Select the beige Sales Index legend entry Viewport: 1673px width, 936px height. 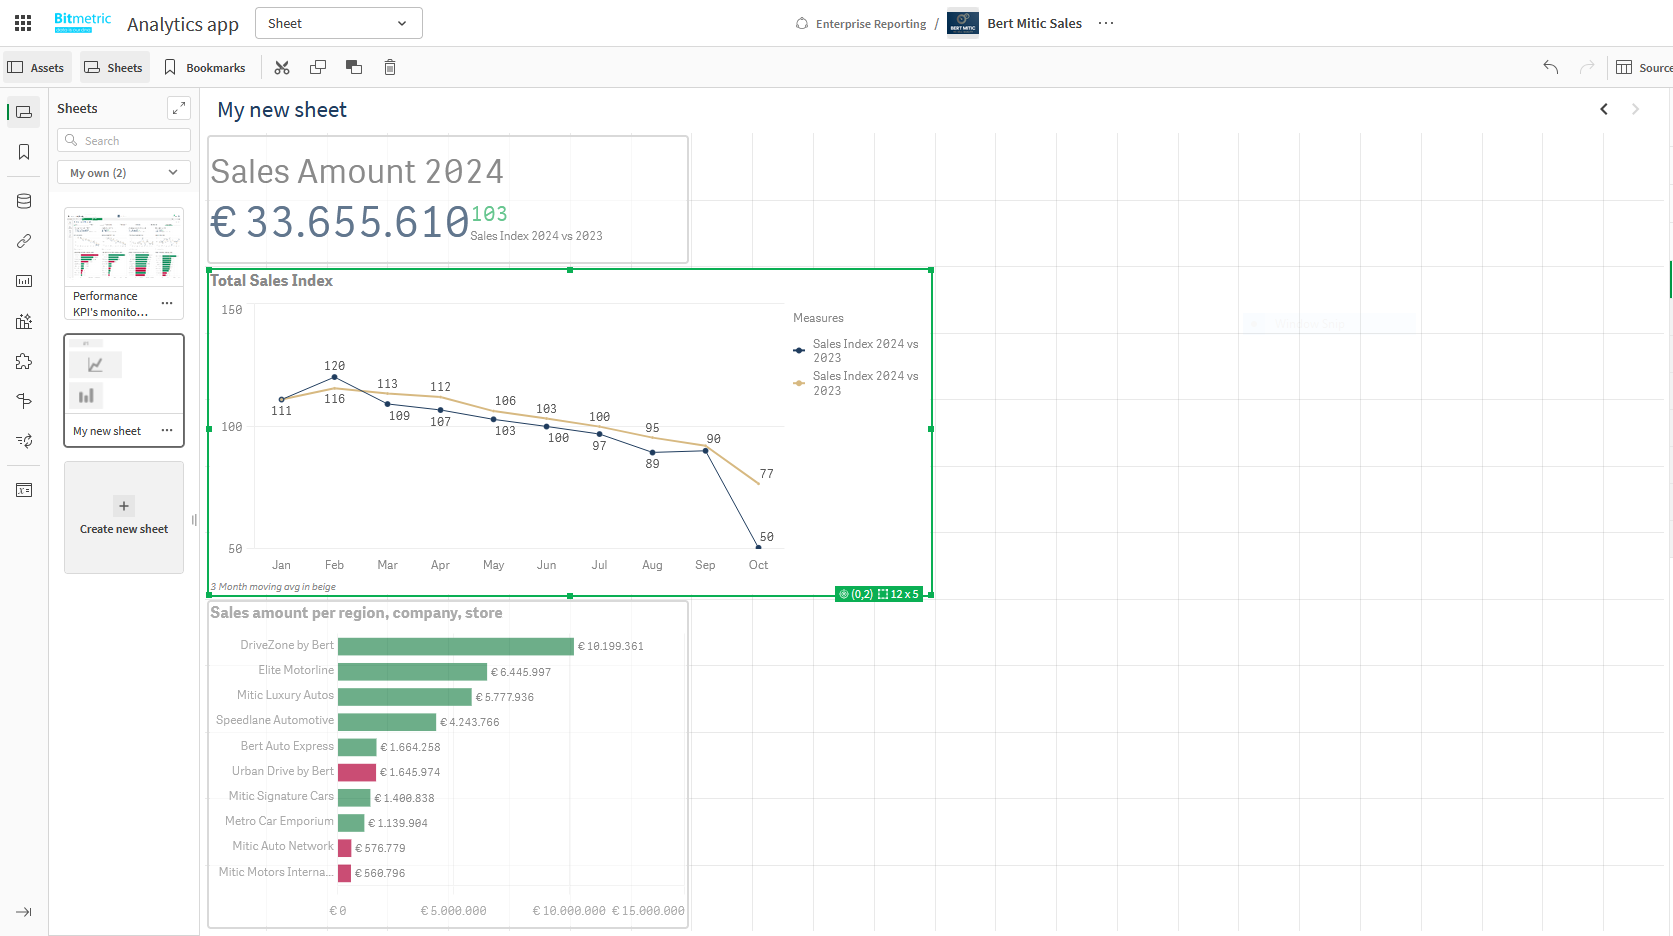click(x=856, y=383)
